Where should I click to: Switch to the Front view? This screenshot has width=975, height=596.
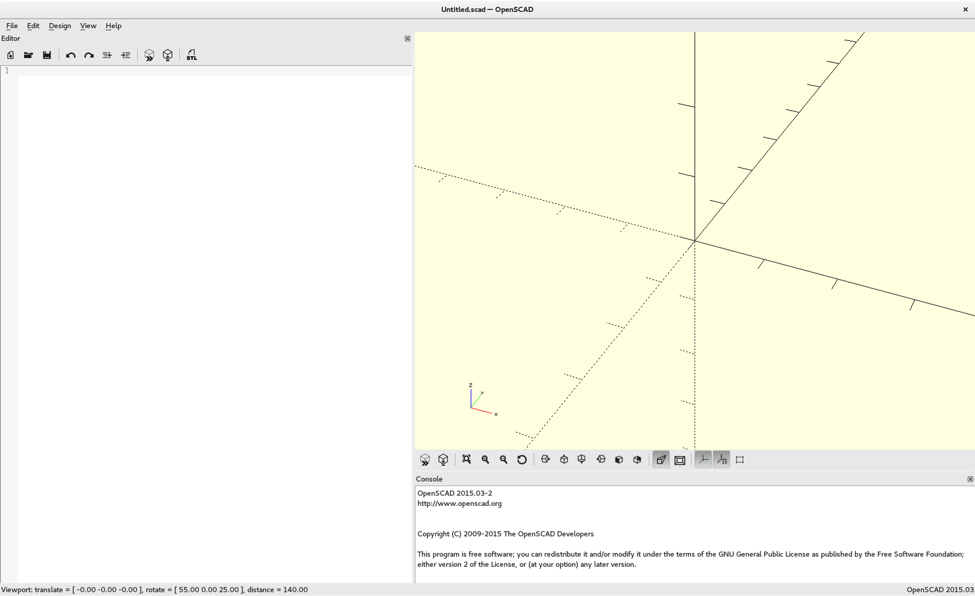pyautogui.click(x=619, y=460)
